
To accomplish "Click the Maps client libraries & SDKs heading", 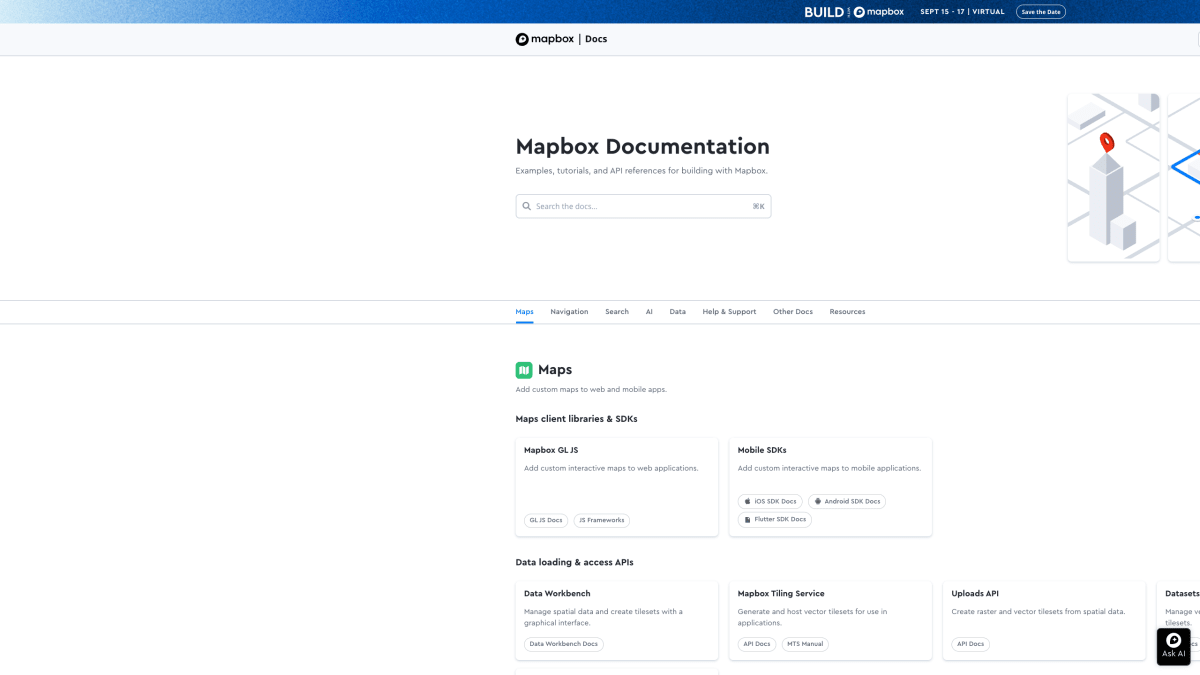I will point(576,419).
